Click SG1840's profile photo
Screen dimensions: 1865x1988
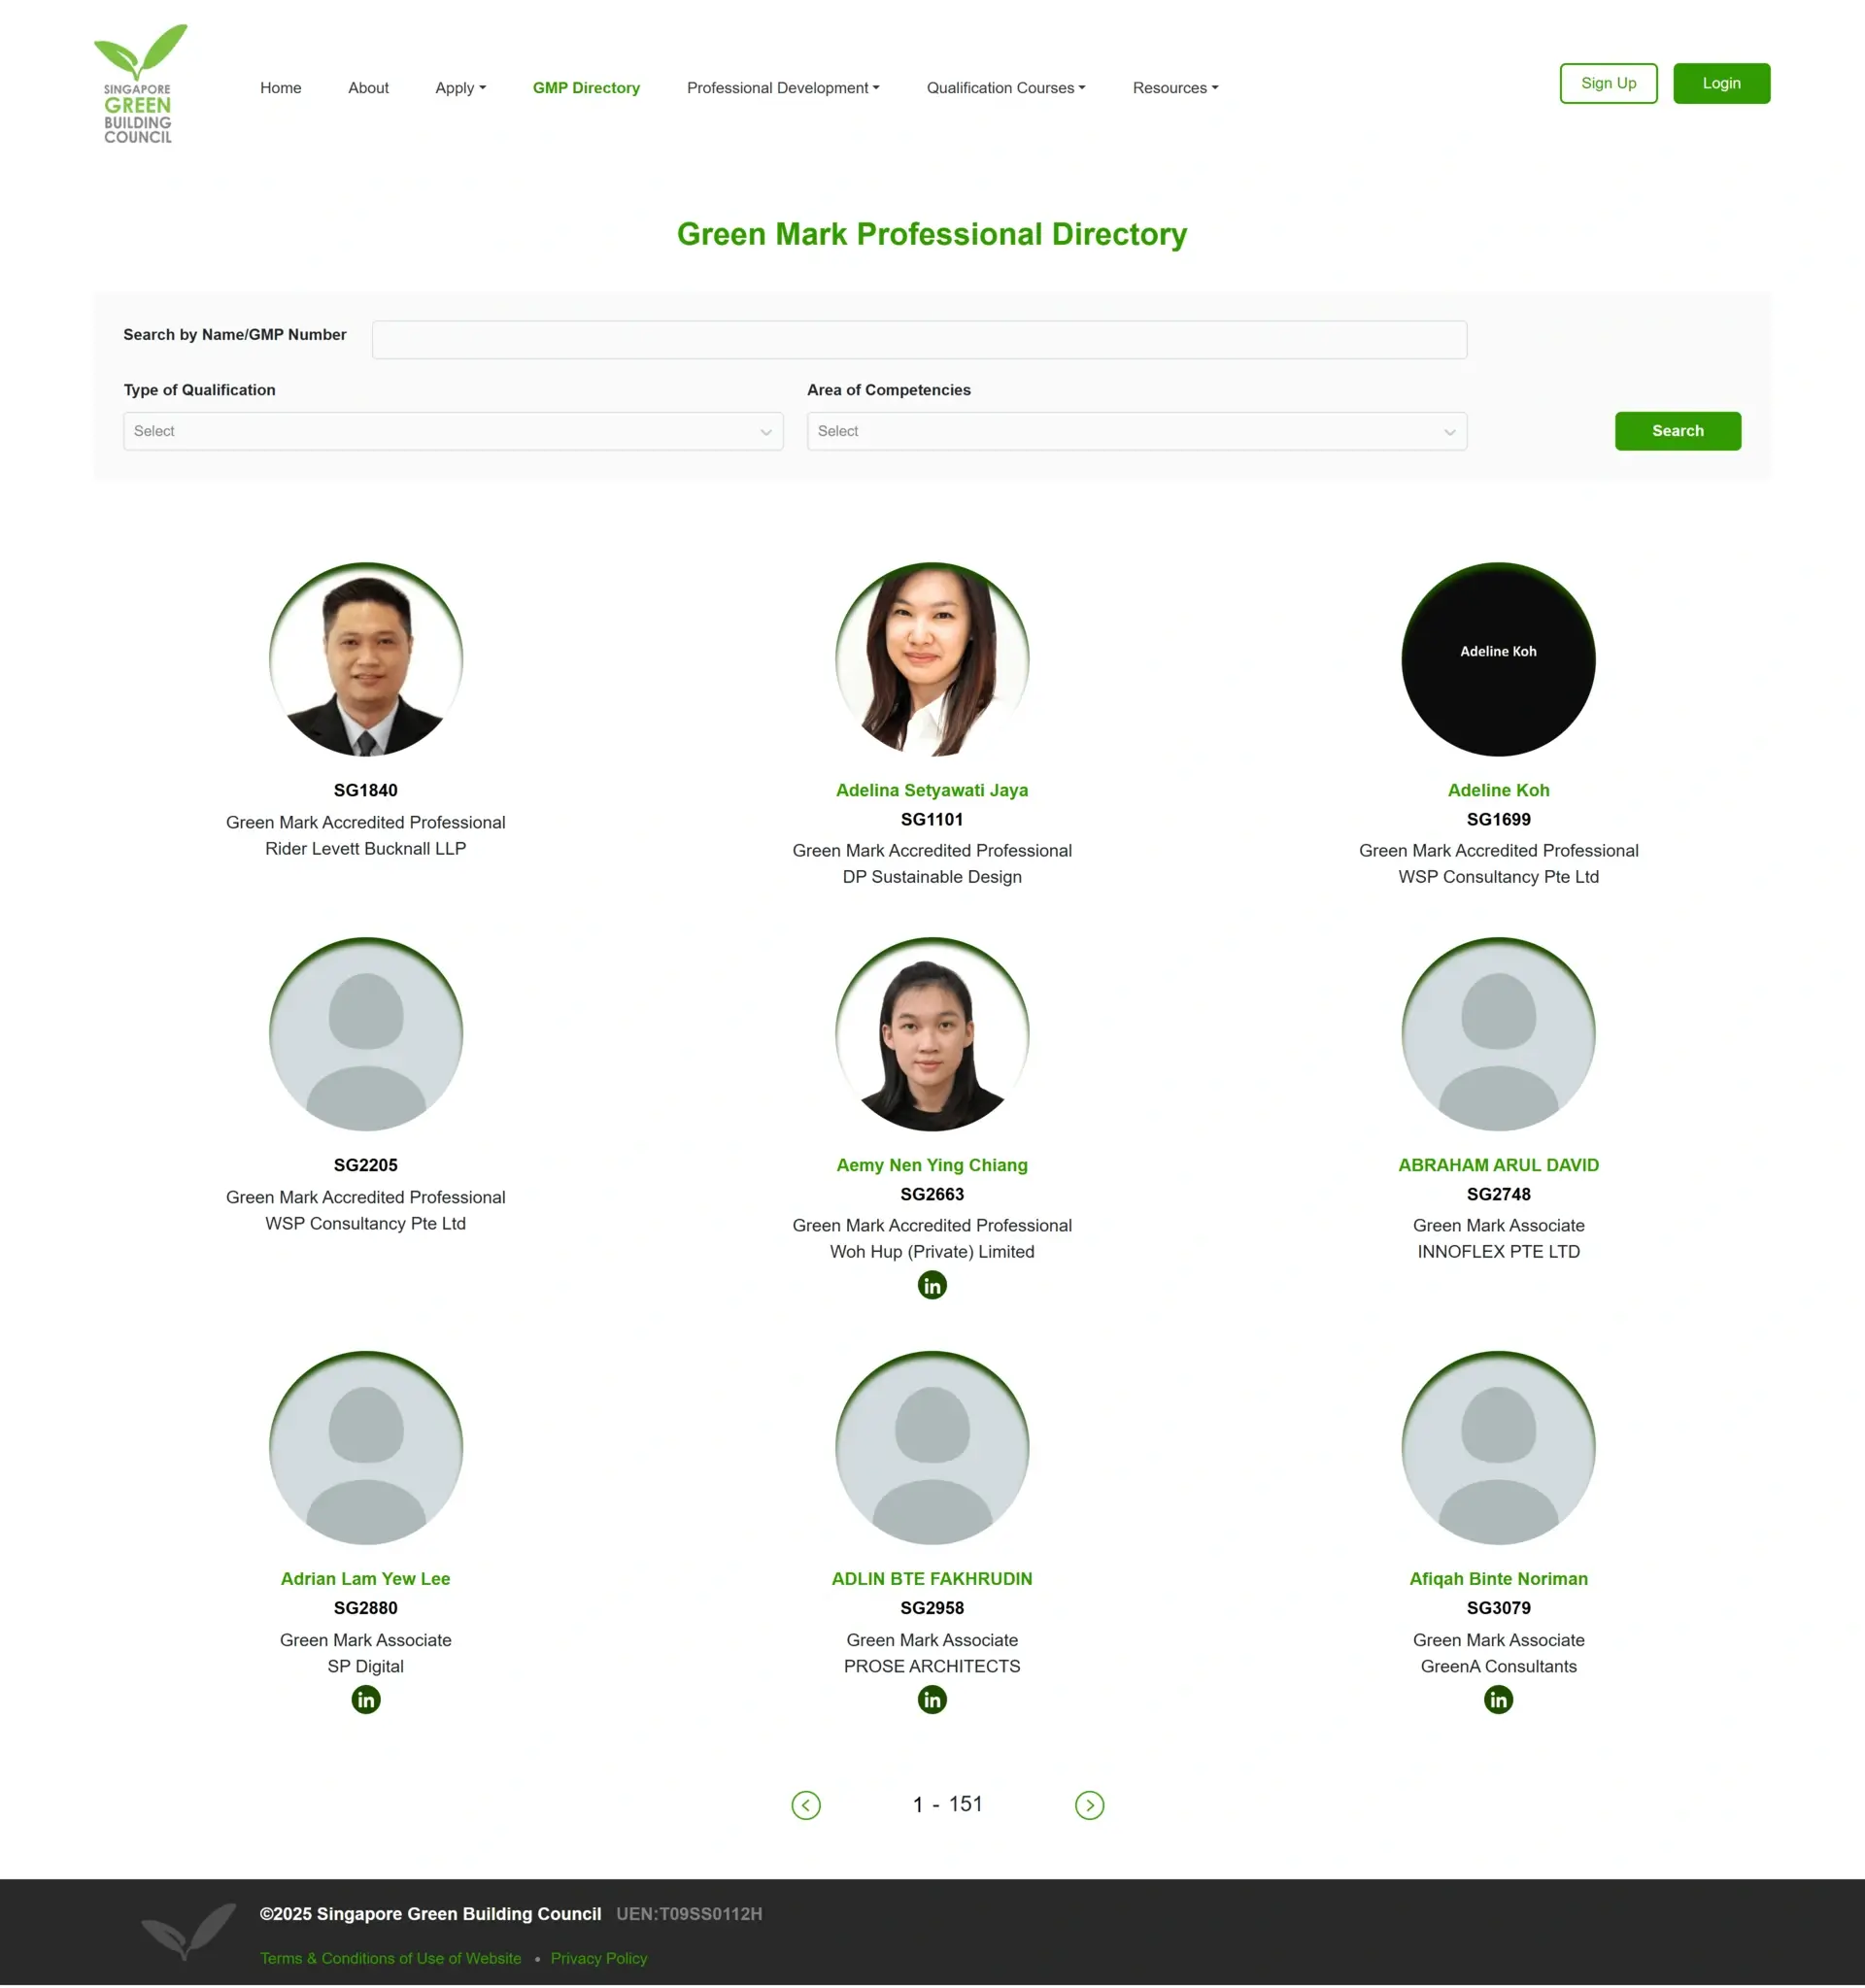[365, 658]
